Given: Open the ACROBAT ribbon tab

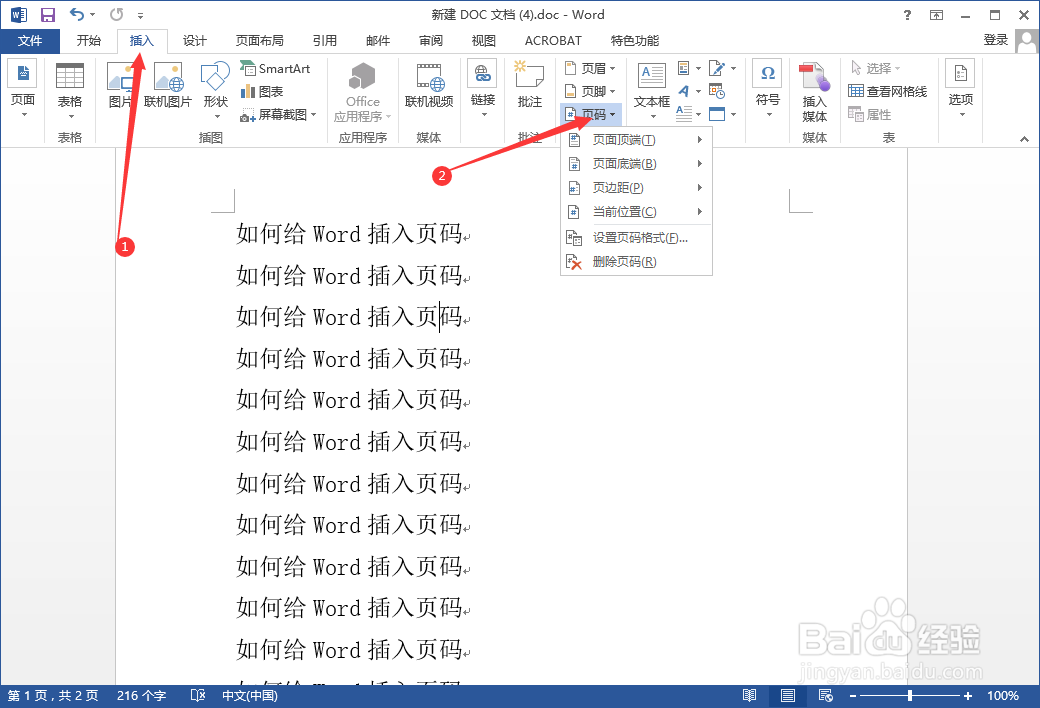Looking at the screenshot, I should point(552,41).
